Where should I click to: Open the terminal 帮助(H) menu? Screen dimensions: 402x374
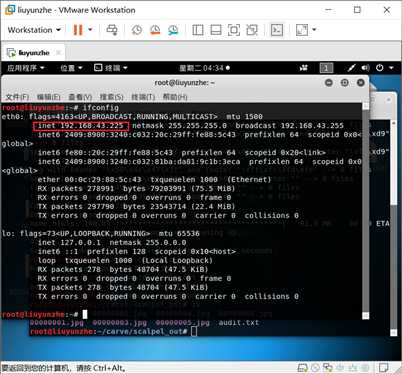click(175, 97)
